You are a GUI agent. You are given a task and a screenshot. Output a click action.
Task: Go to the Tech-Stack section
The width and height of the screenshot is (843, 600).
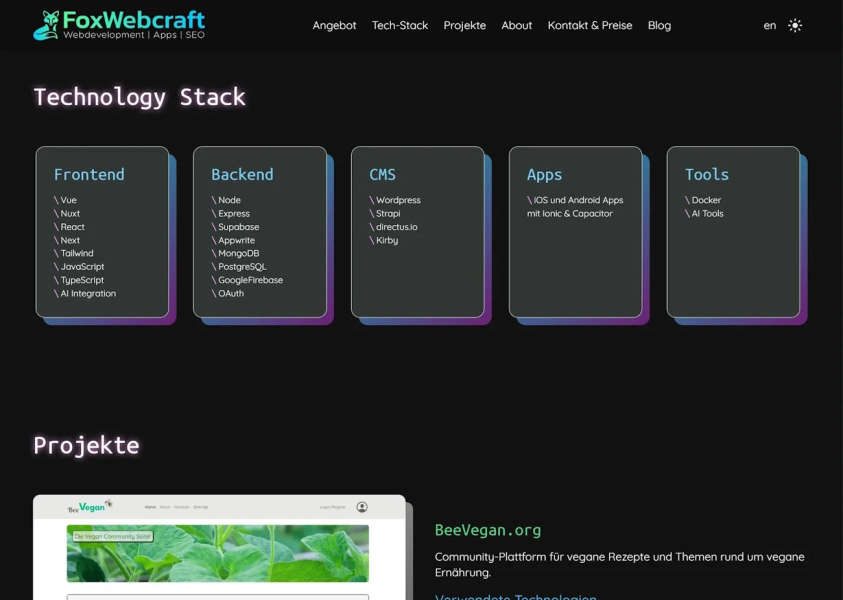[400, 26]
